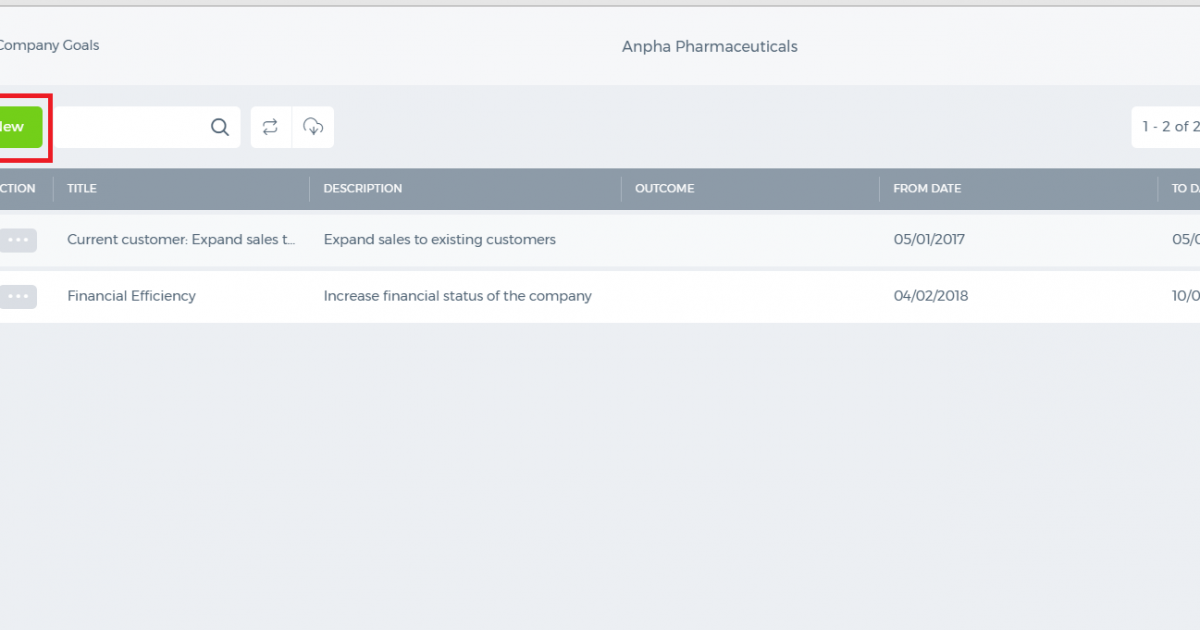
Task: Click the magnifier search icon
Action: pos(220,127)
